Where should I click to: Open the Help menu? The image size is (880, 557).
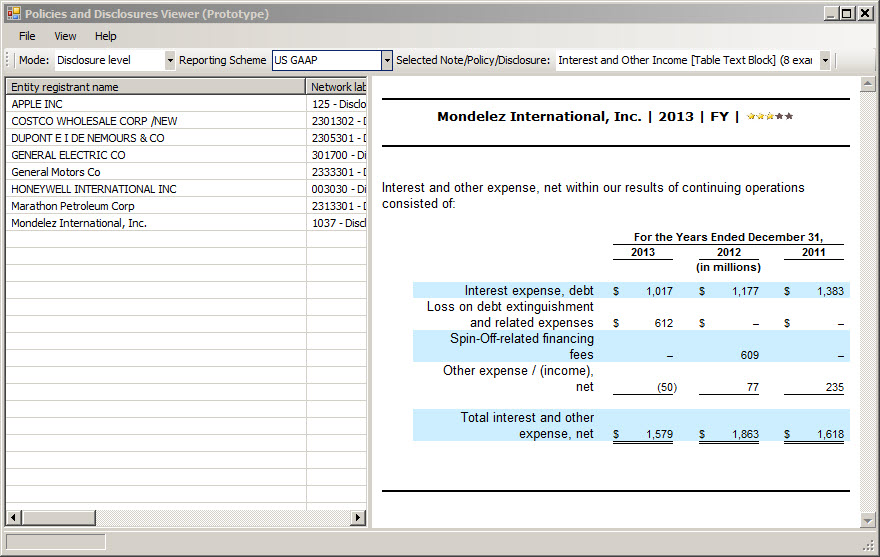106,36
